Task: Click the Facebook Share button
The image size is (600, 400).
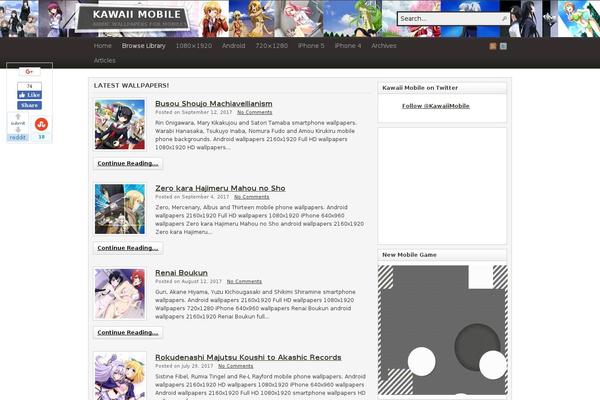Action: 29,105
